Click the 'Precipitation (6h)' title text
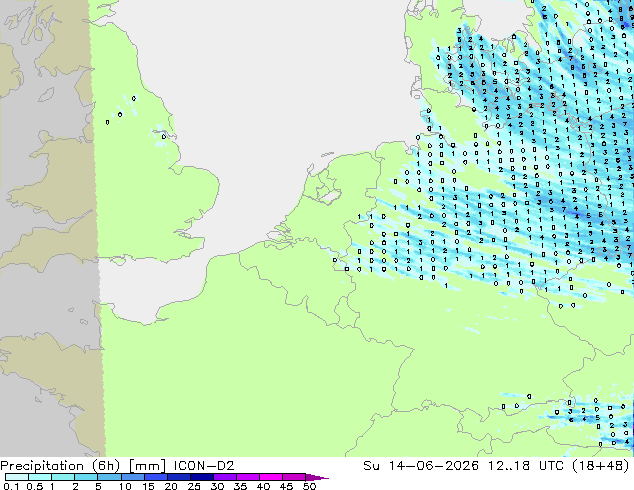Viewport: 634px width, 490px height. pyautogui.click(x=60, y=466)
